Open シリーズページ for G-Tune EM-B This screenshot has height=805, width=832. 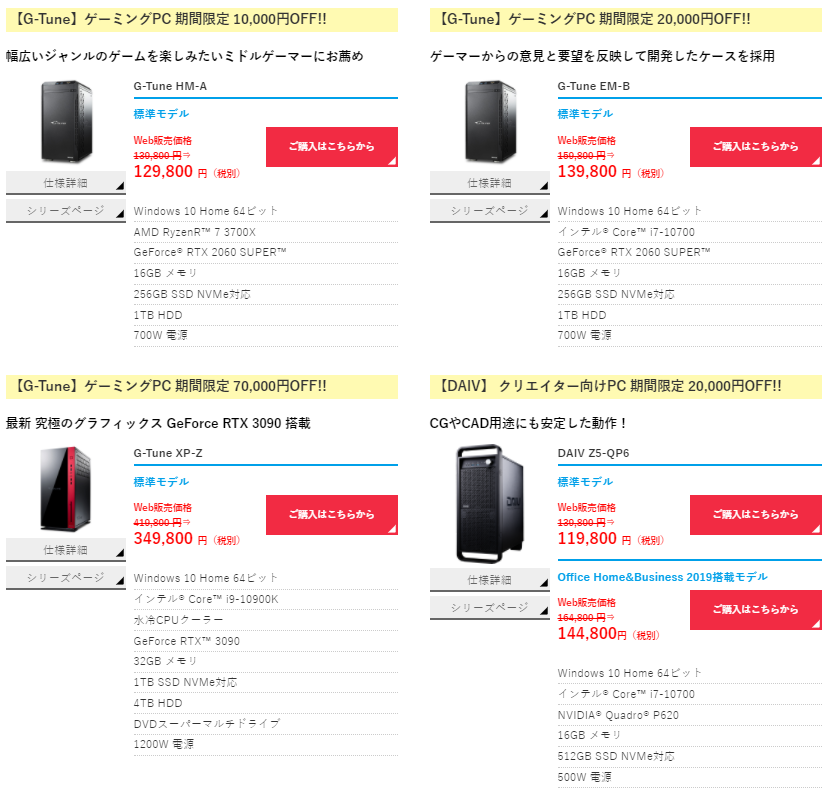[x=490, y=211]
